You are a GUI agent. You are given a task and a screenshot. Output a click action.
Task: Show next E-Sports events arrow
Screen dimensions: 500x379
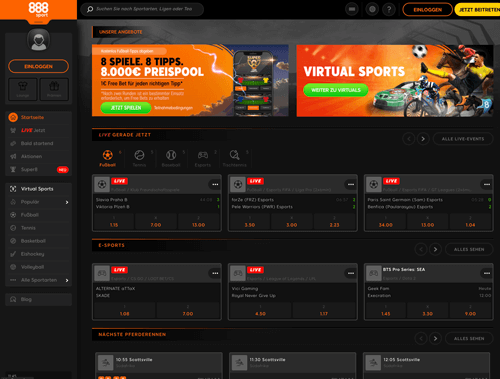(435, 249)
